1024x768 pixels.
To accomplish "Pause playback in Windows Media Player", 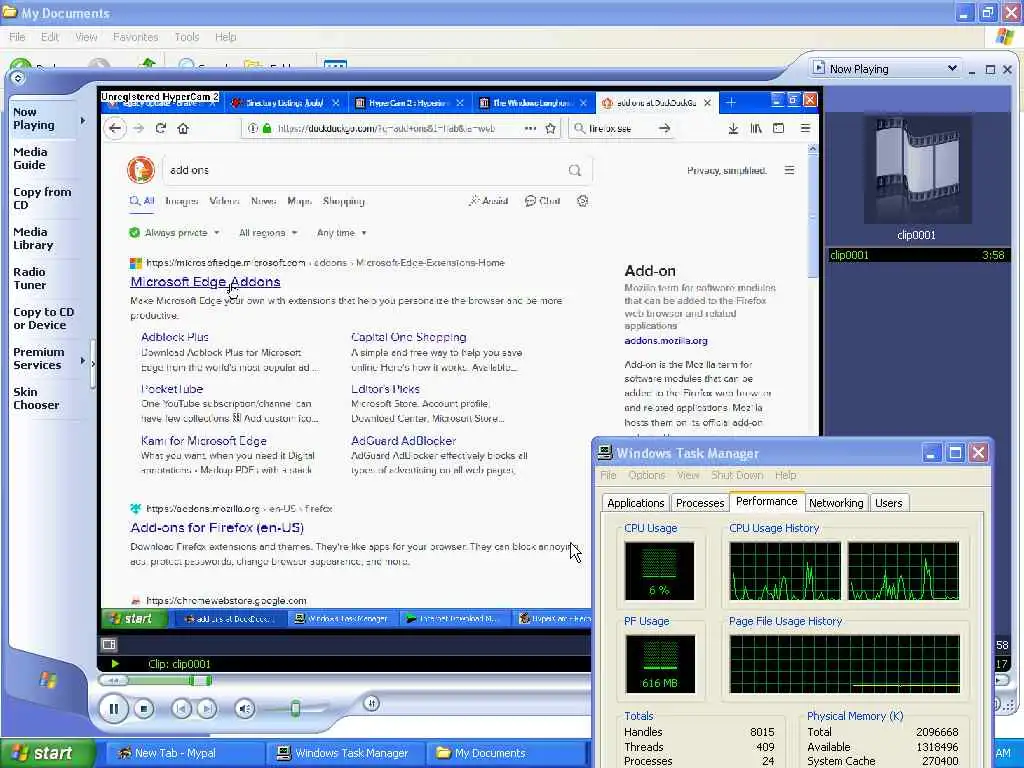I will pyautogui.click(x=114, y=709).
